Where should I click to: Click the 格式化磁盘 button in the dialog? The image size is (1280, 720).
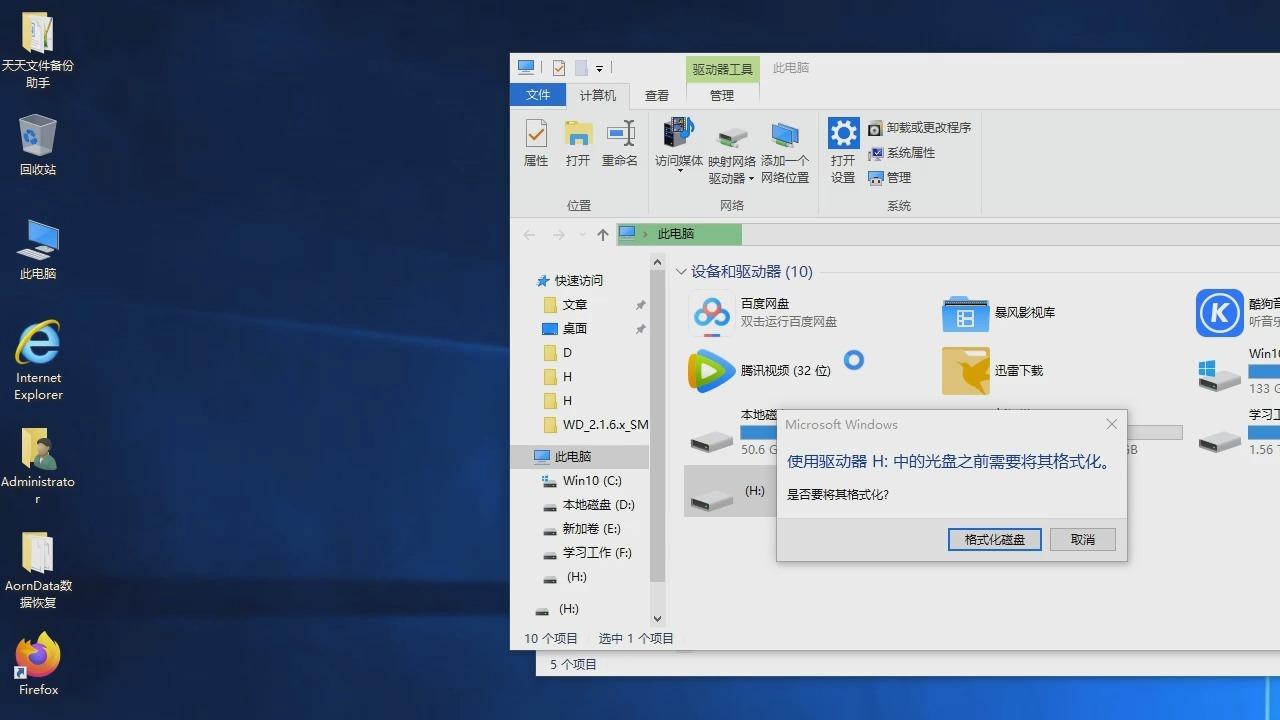pos(994,539)
